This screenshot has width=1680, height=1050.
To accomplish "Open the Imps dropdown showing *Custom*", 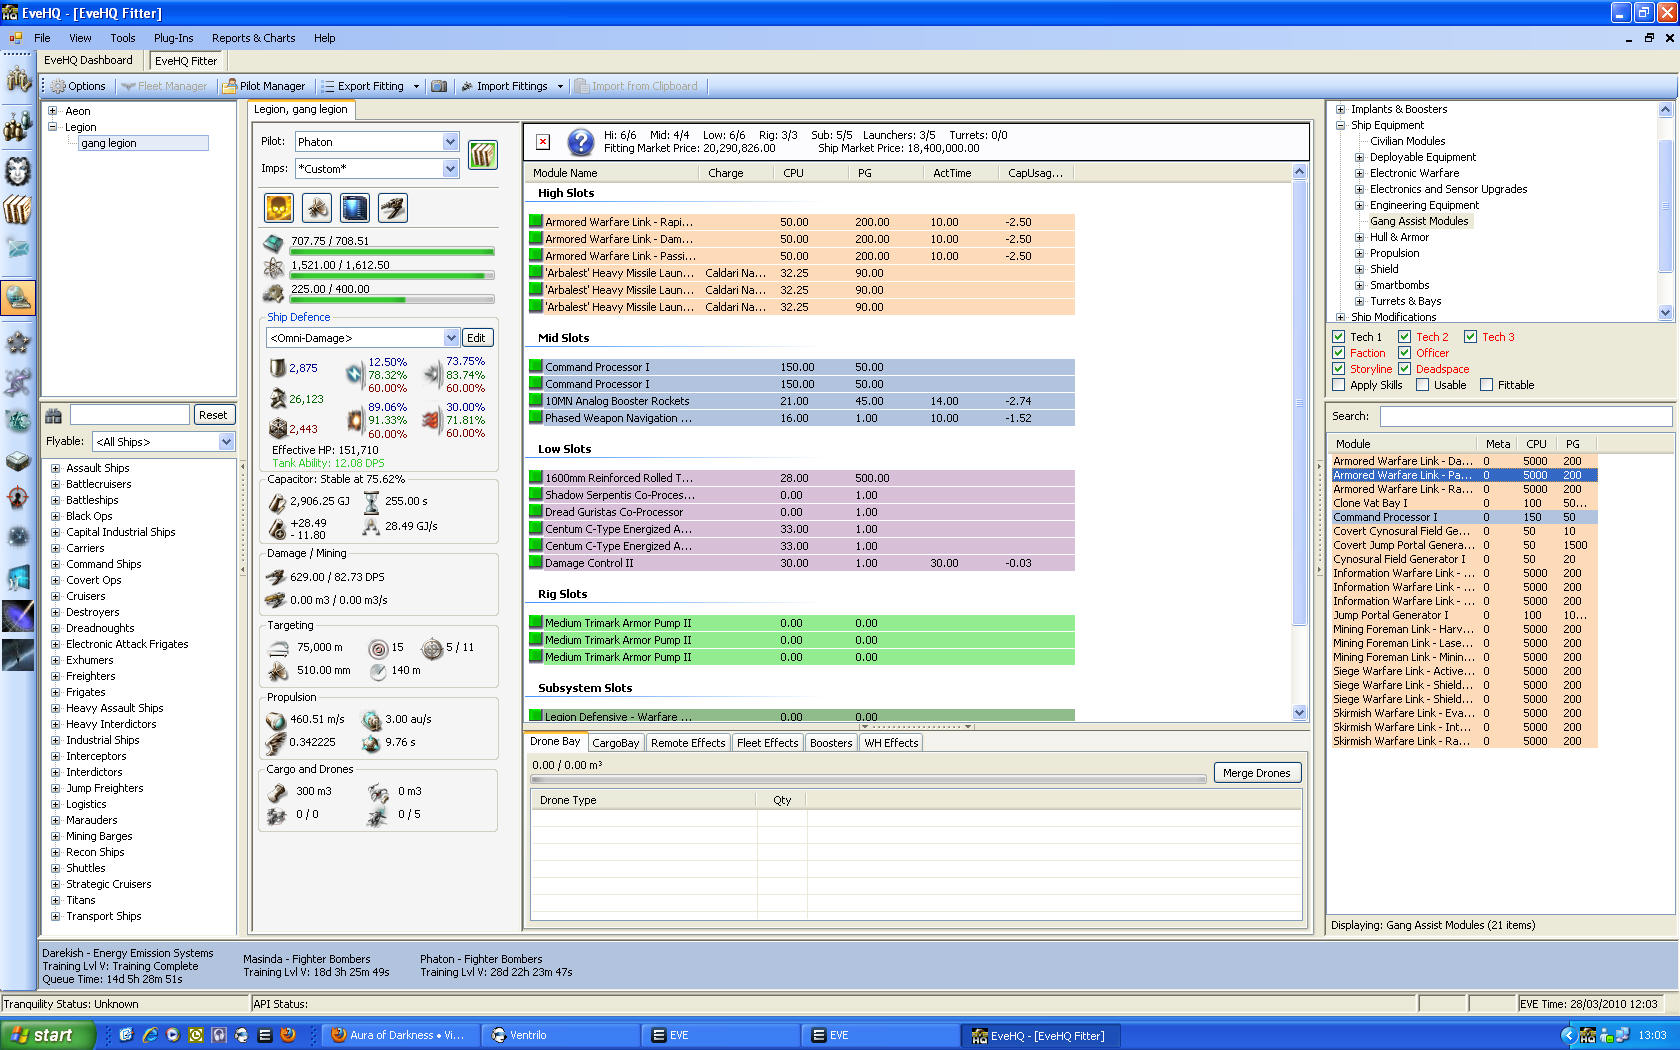I will [x=376, y=169].
